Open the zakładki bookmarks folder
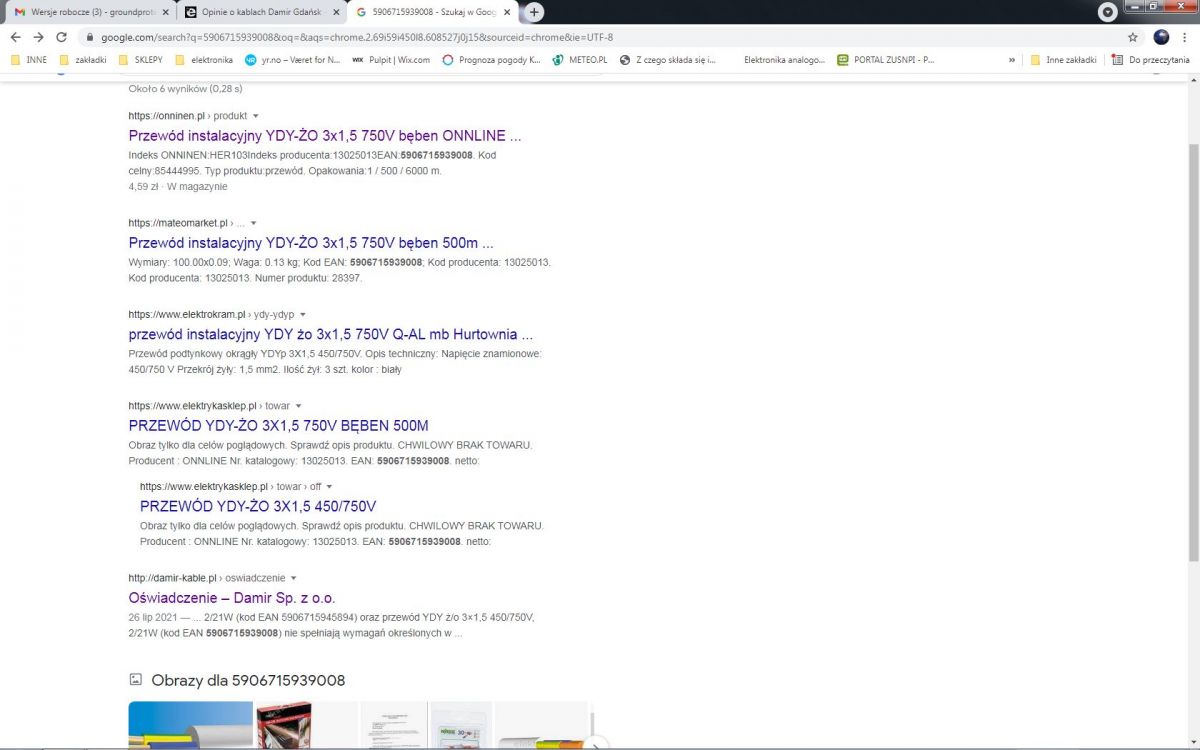Screen dimensions: 1200x750 pos(83,60)
